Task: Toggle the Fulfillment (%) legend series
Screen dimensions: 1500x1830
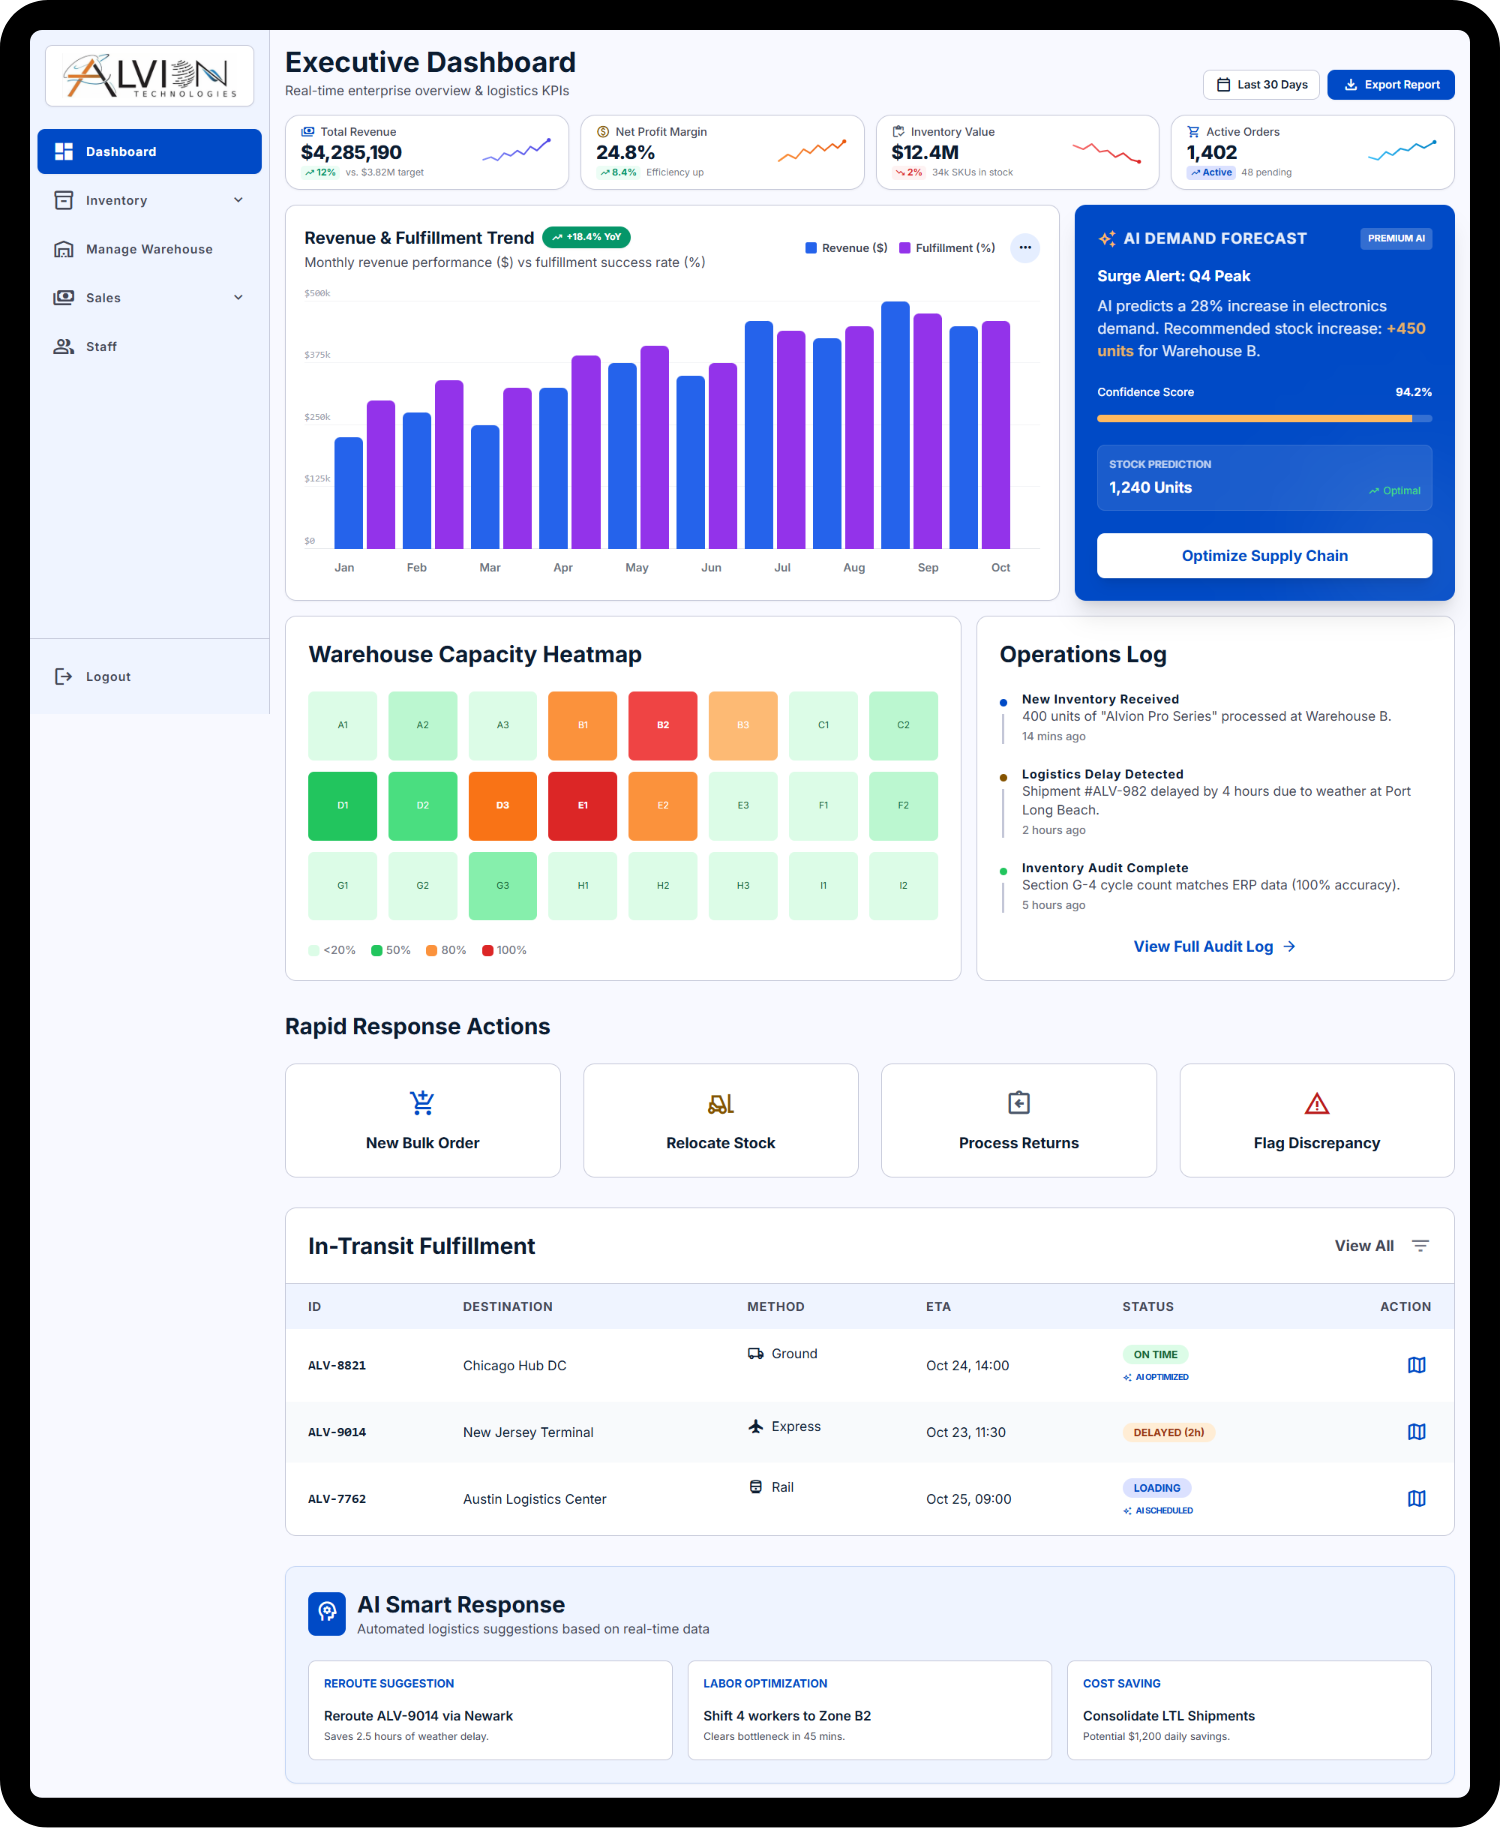Action: (x=947, y=248)
